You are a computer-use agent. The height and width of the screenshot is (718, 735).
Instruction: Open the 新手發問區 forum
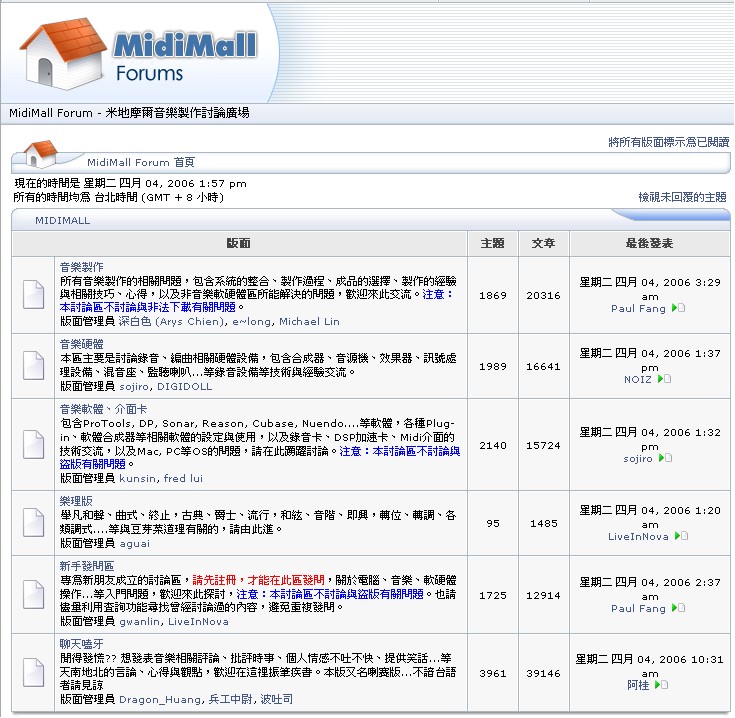pyautogui.click(x=87, y=566)
